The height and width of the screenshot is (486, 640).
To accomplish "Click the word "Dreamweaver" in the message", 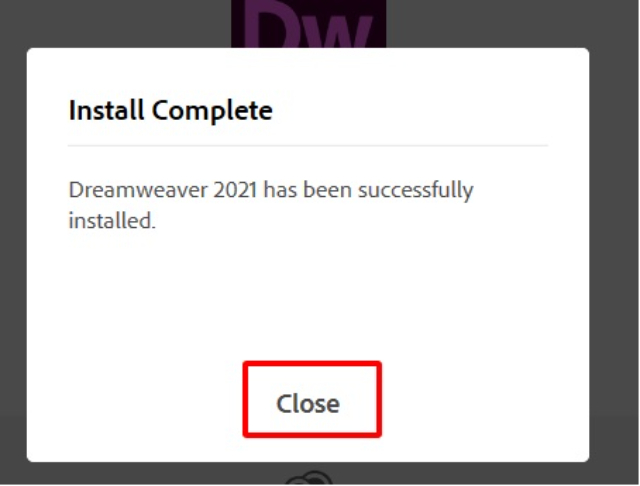I will (138, 190).
